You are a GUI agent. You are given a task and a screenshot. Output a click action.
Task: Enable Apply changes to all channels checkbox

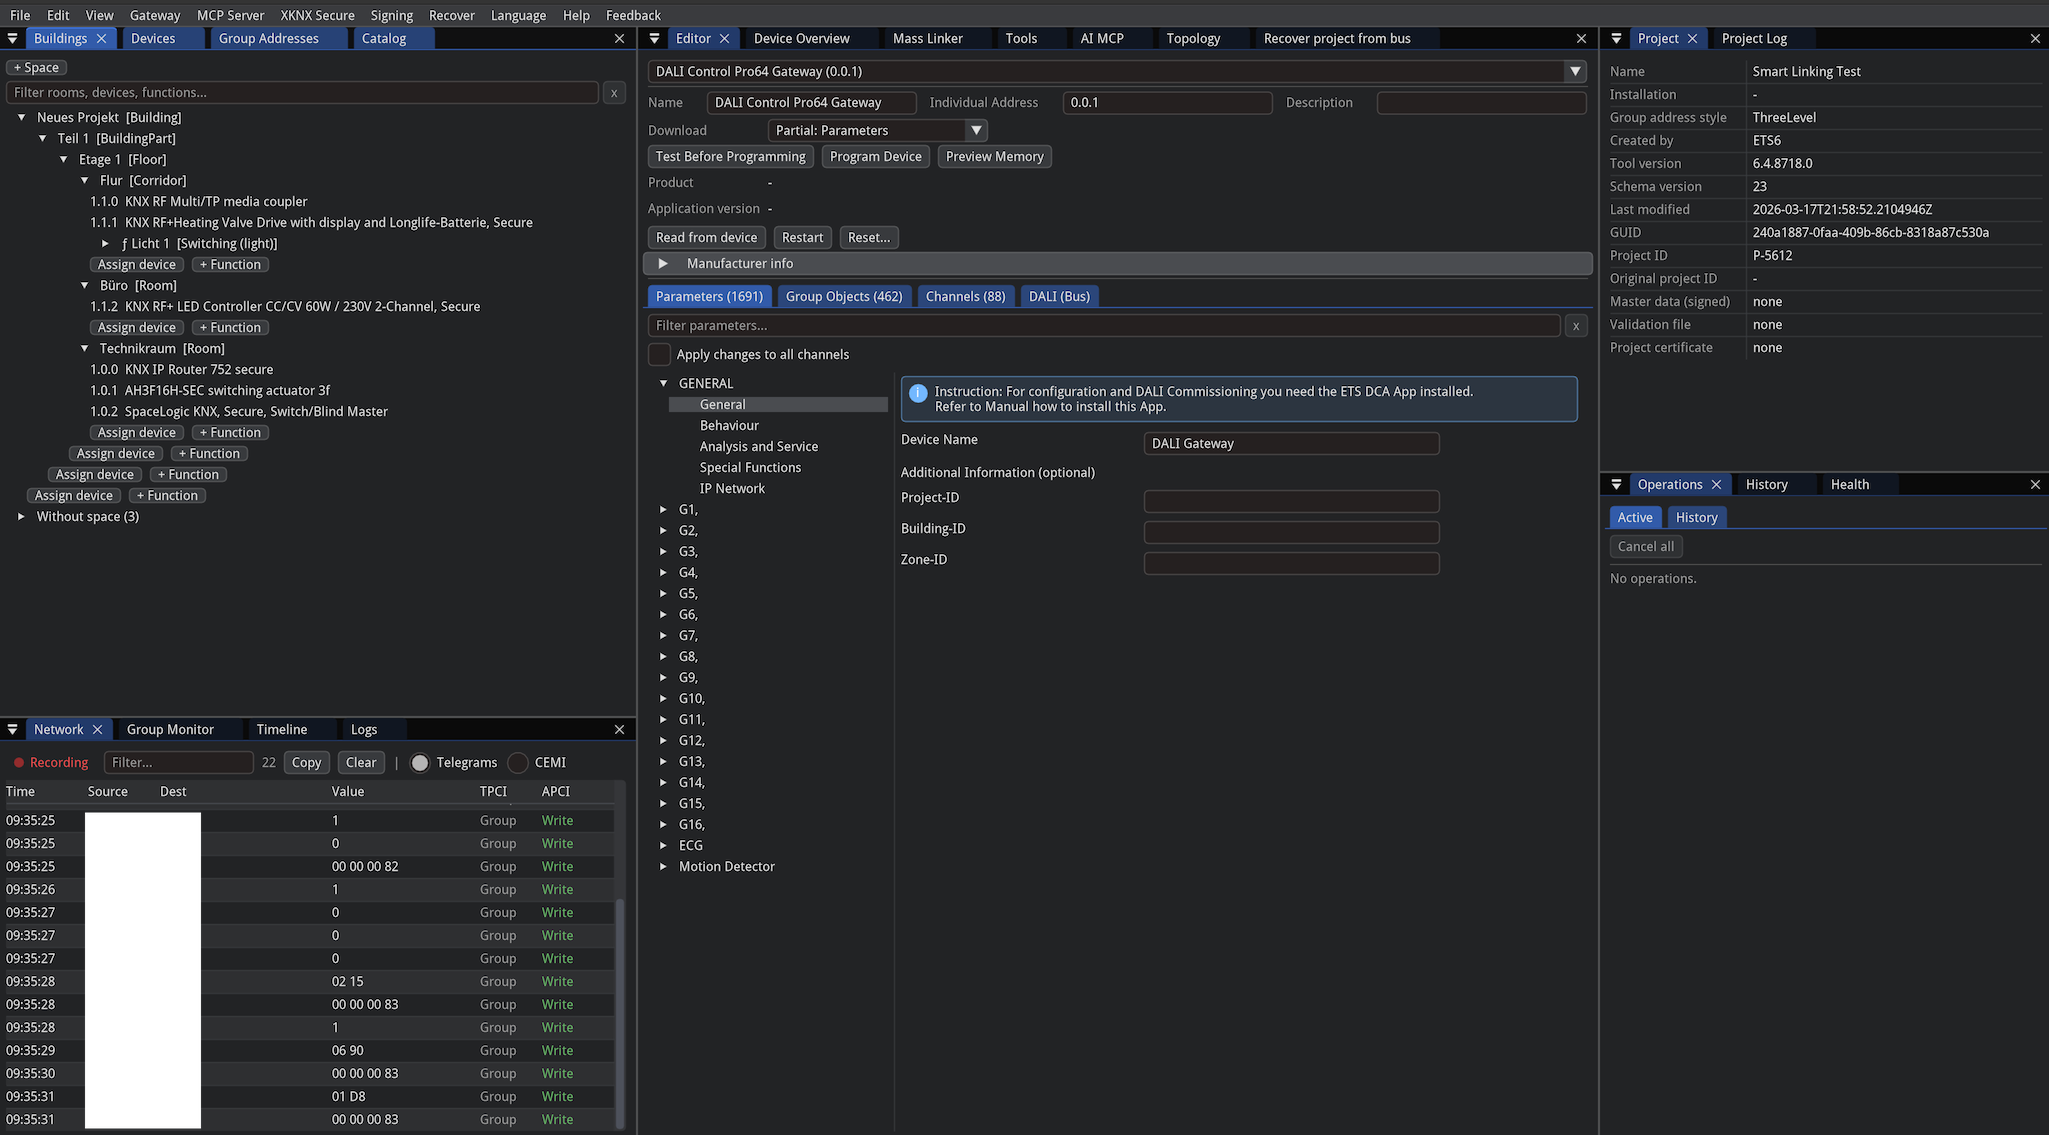[x=659, y=354]
